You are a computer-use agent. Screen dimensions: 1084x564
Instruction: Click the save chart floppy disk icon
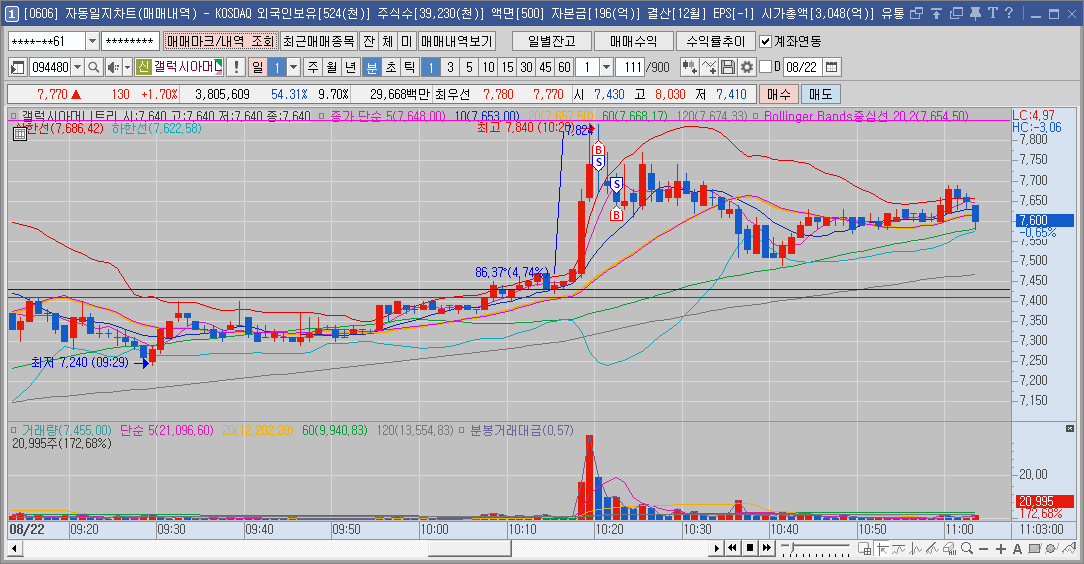tap(727, 67)
